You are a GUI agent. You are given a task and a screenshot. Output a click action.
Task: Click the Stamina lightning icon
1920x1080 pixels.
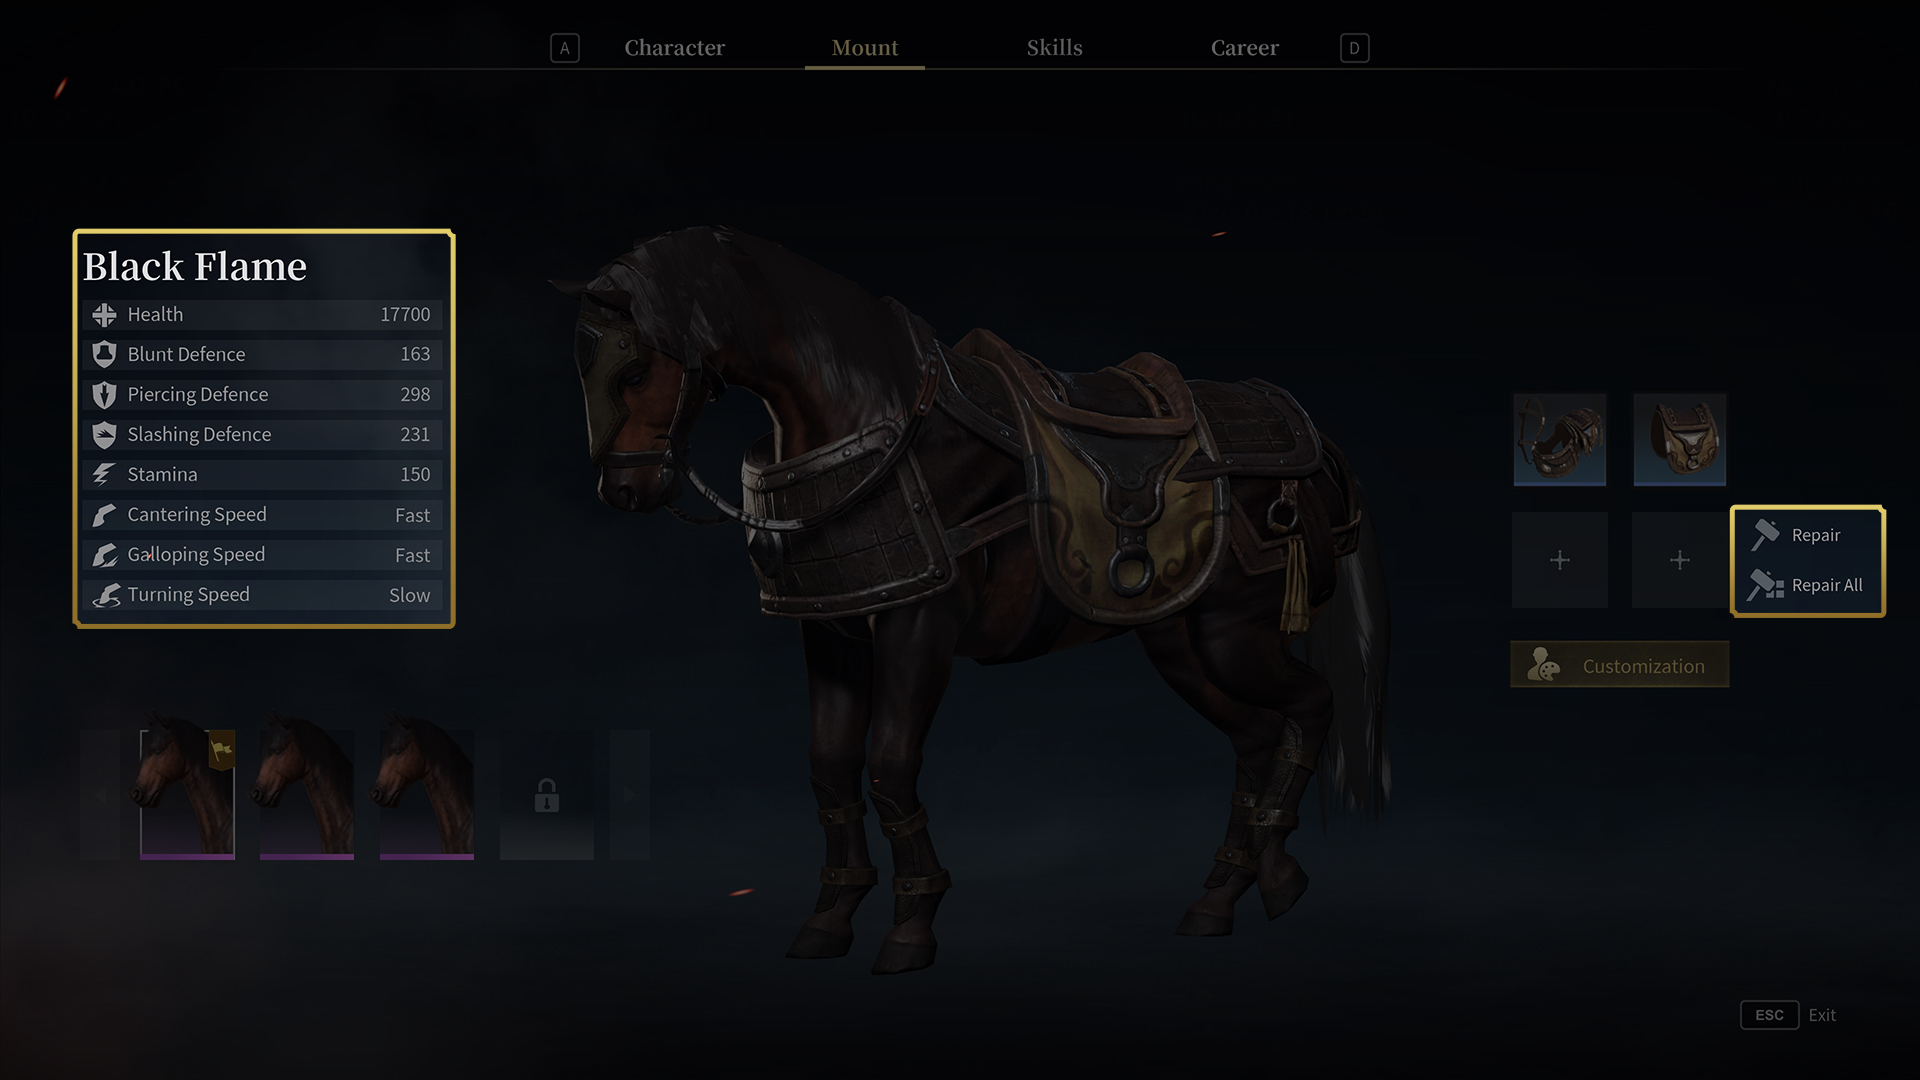104,475
